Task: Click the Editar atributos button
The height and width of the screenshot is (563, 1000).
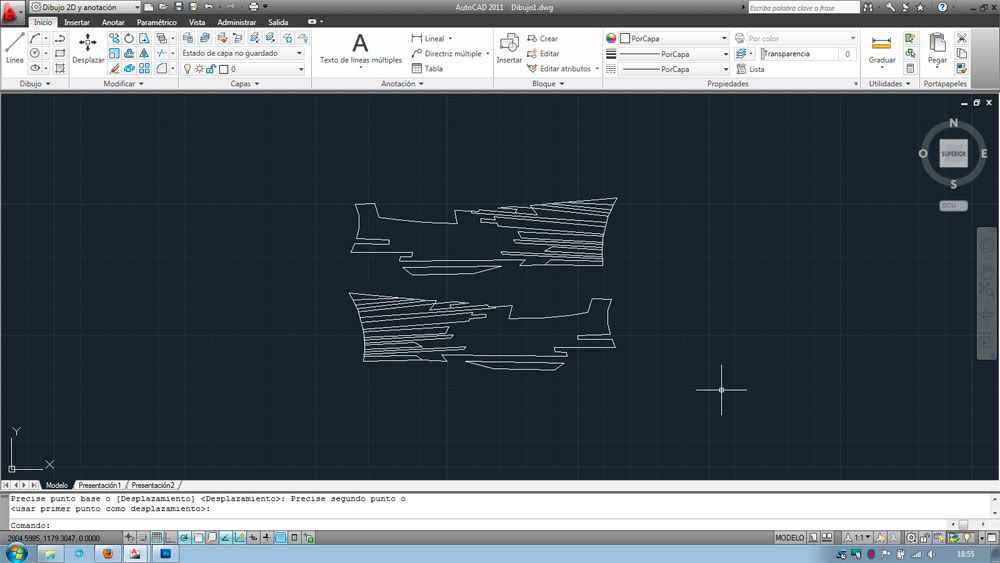Action: coord(562,68)
